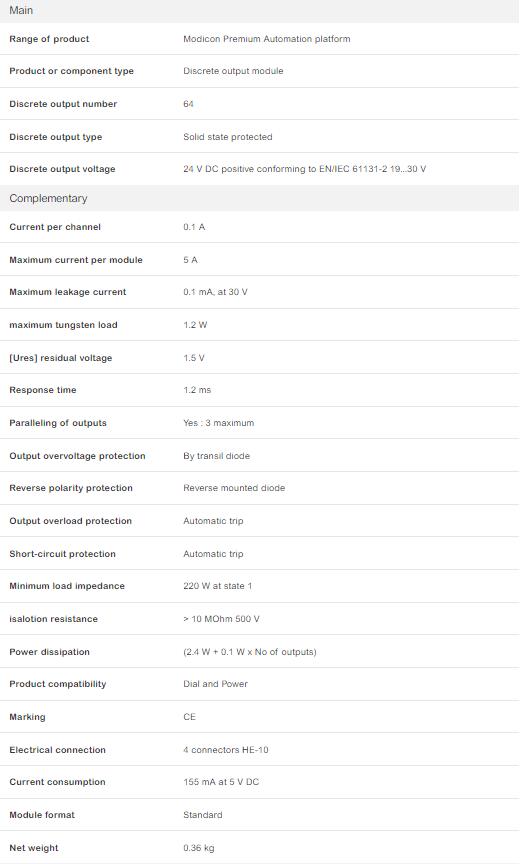Image resolution: width=522 pixels, height=864 pixels.
Task: Collapse the Complementary section header
Action: (260, 198)
